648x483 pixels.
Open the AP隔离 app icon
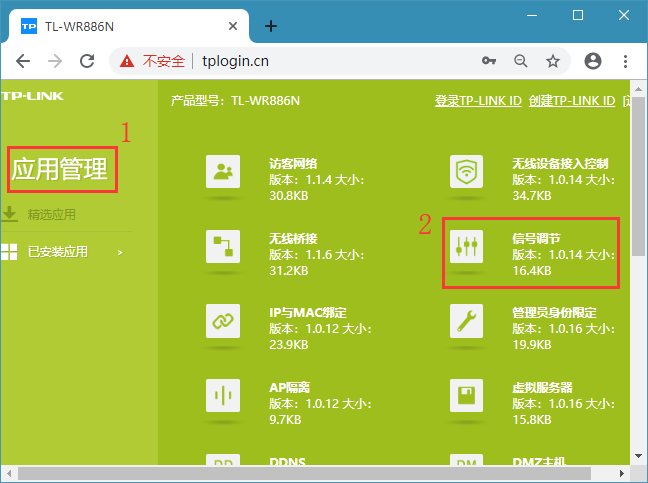[222, 395]
